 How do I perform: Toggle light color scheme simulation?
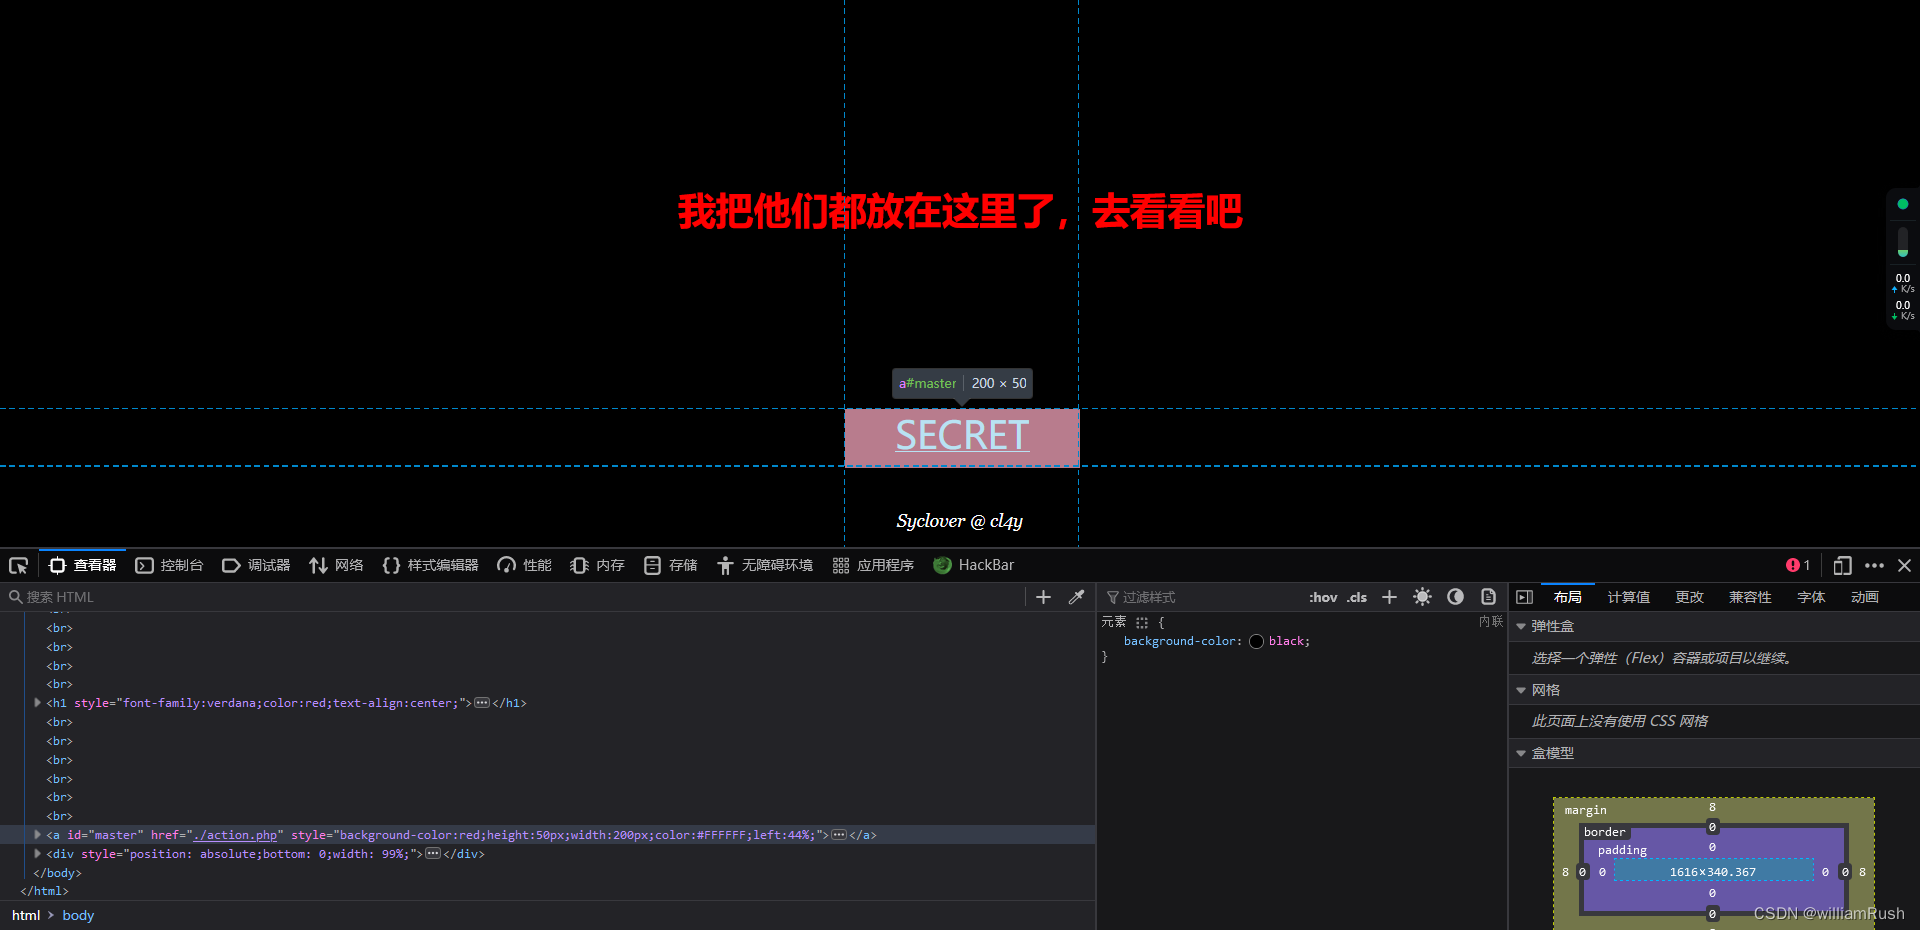1422,597
